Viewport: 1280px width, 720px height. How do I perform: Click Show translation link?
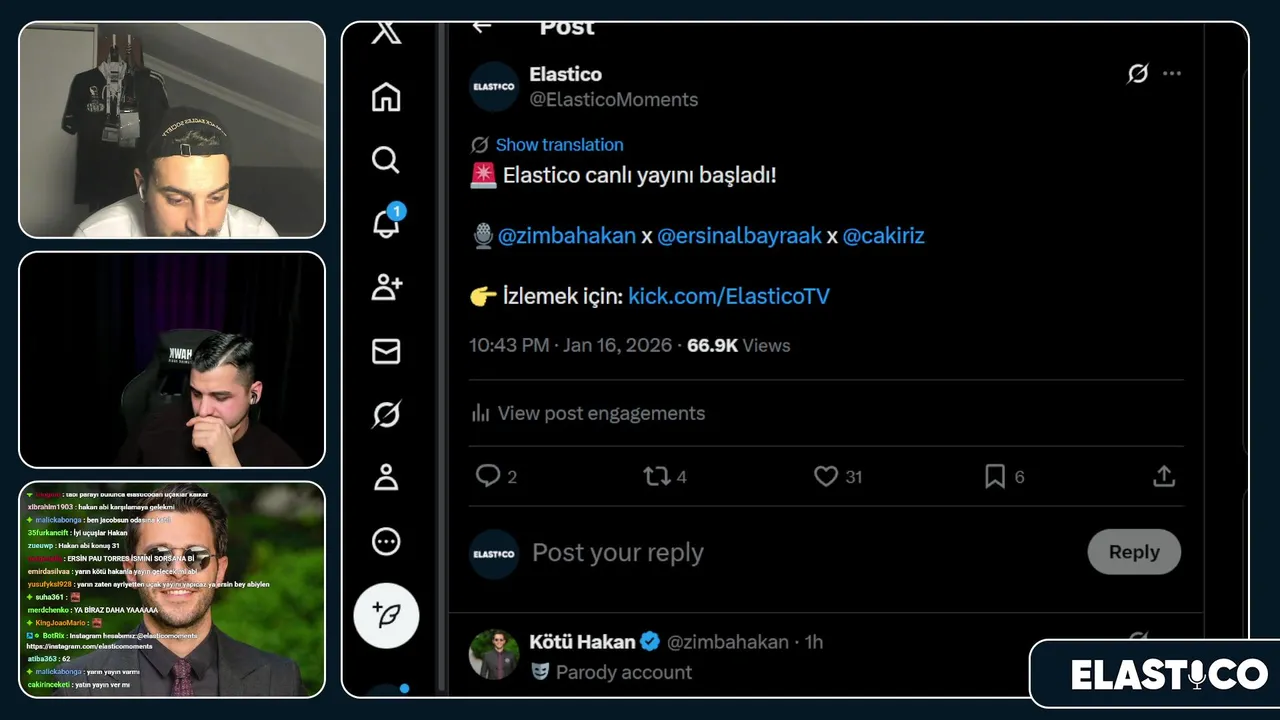pos(559,145)
